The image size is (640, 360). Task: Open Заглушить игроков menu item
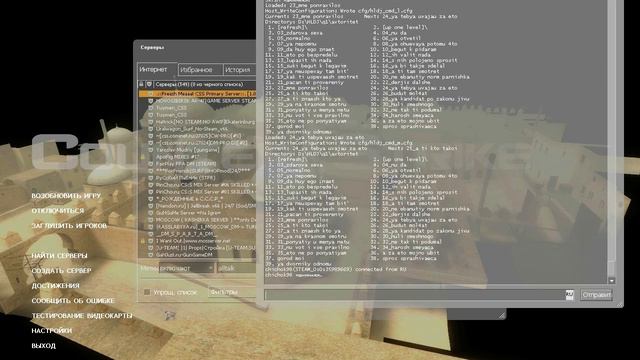coord(69,226)
